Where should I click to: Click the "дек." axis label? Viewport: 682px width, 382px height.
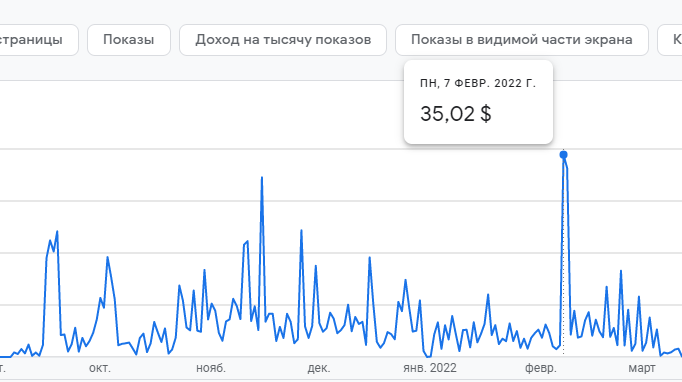click(x=319, y=368)
